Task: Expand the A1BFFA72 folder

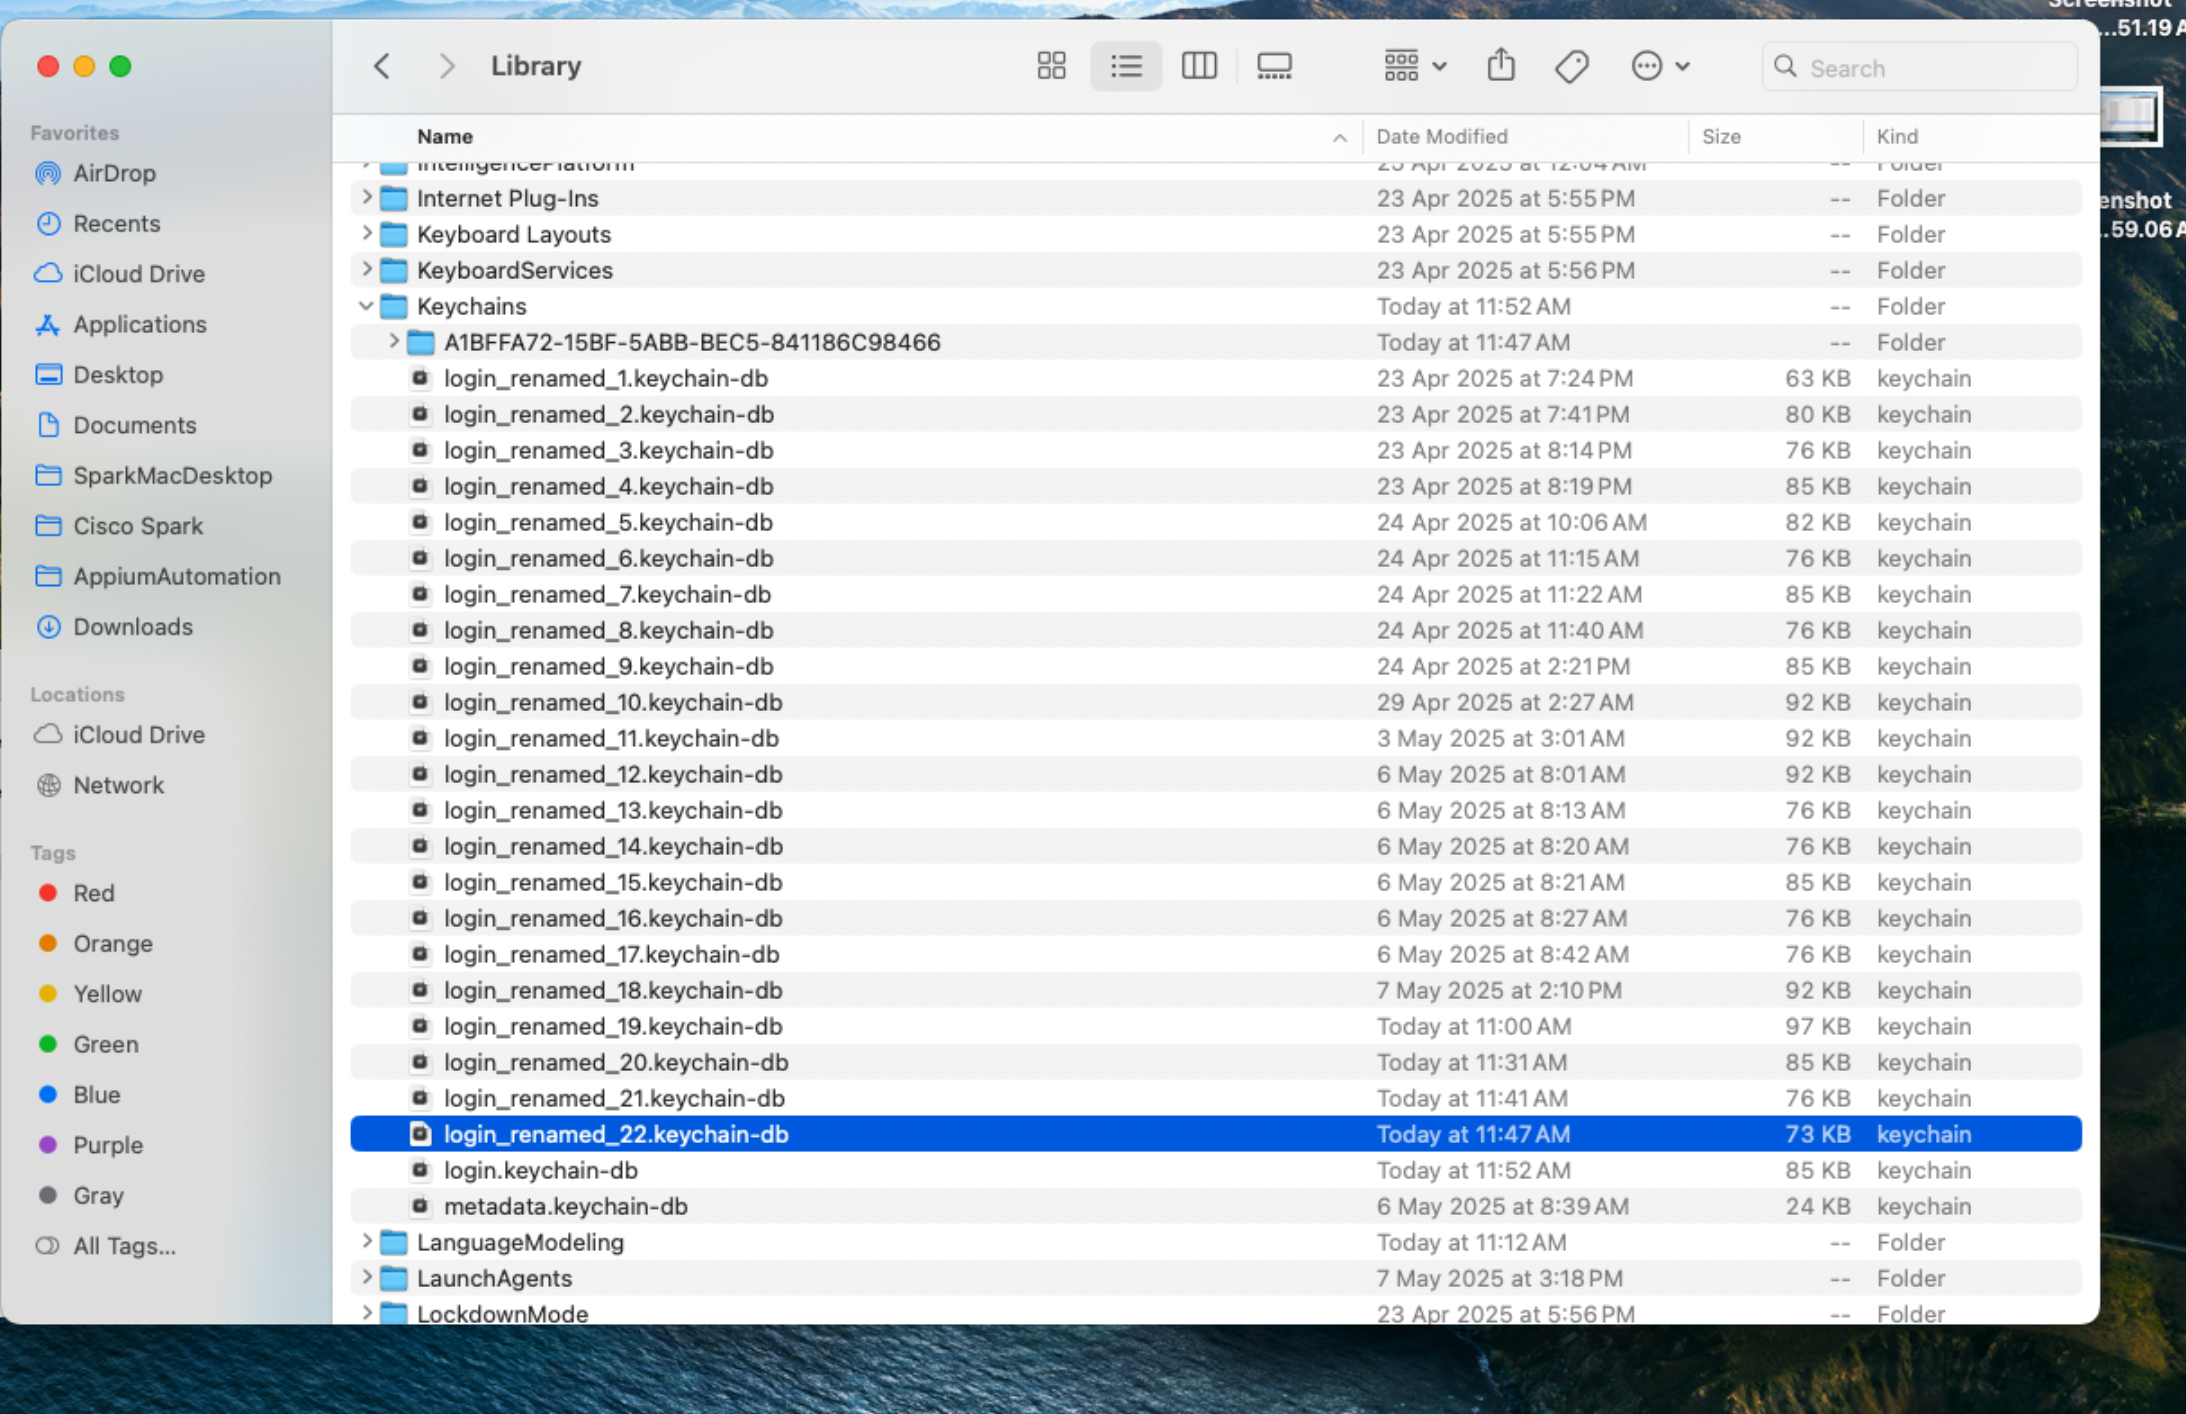Action: (393, 342)
